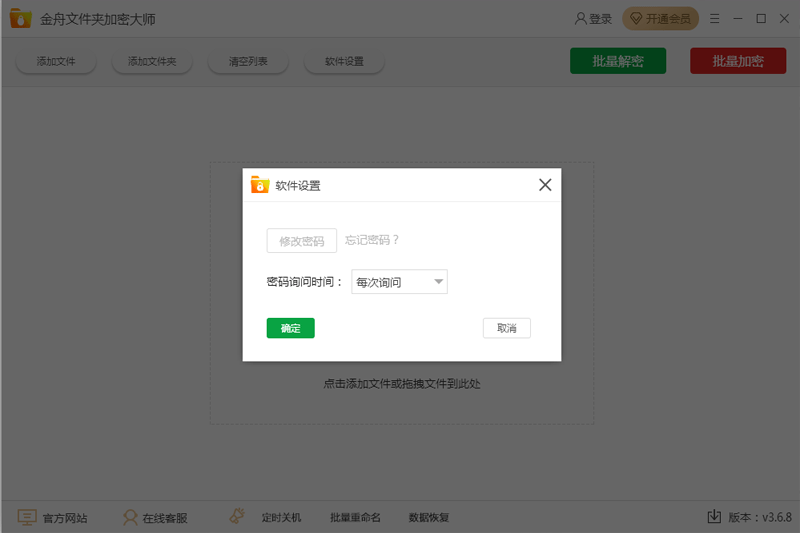Open the 定时关机 tool
Image resolution: width=800 pixels, height=533 pixels.
(x=281, y=518)
